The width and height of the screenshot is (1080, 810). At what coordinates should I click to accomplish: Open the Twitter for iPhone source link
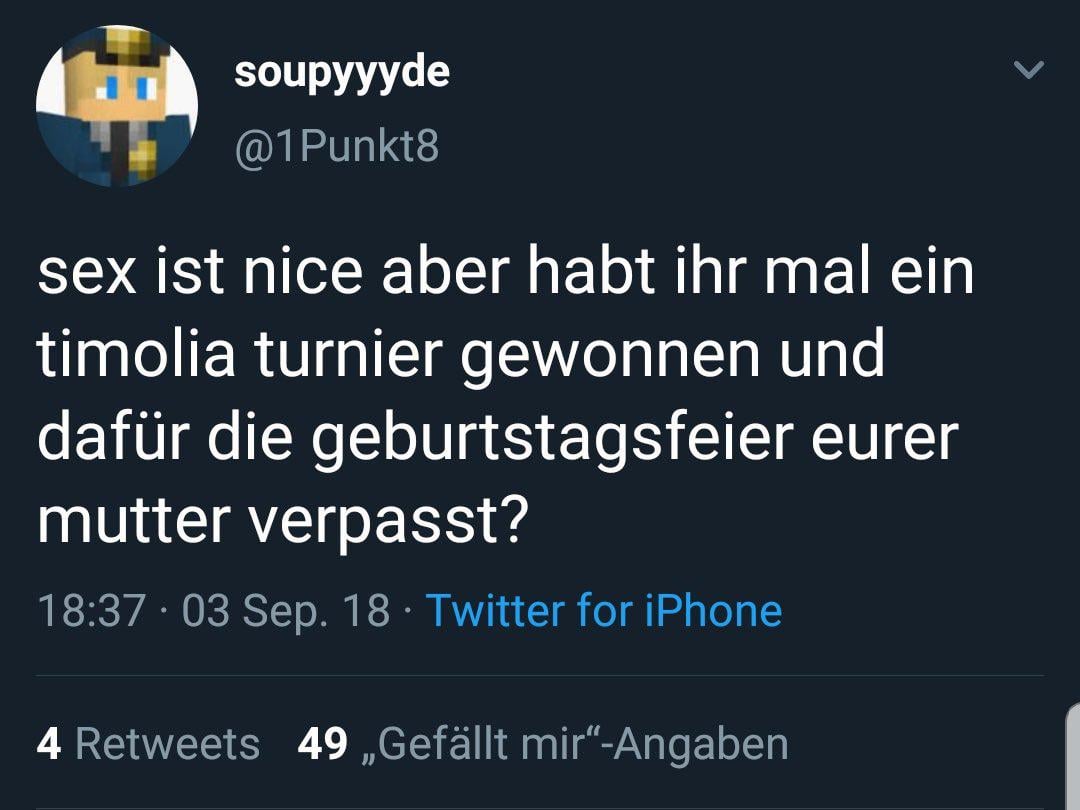(x=604, y=610)
